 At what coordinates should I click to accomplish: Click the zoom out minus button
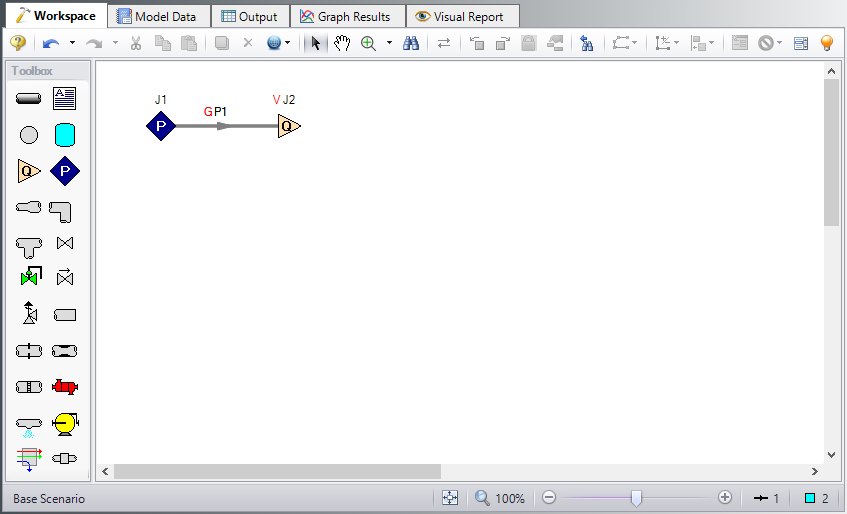coord(548,498)
